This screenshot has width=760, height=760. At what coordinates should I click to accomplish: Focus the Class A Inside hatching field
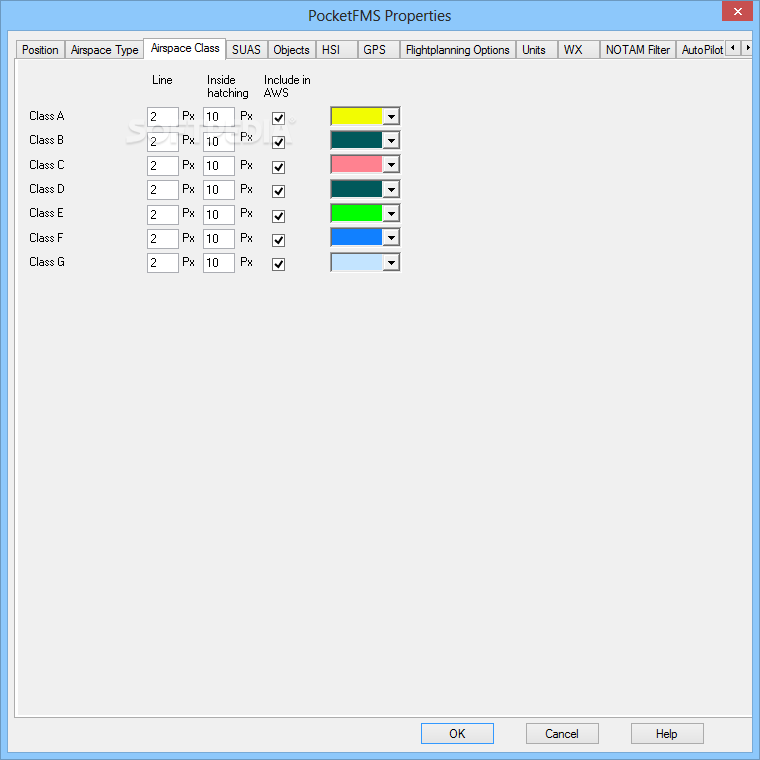point(219,117)
